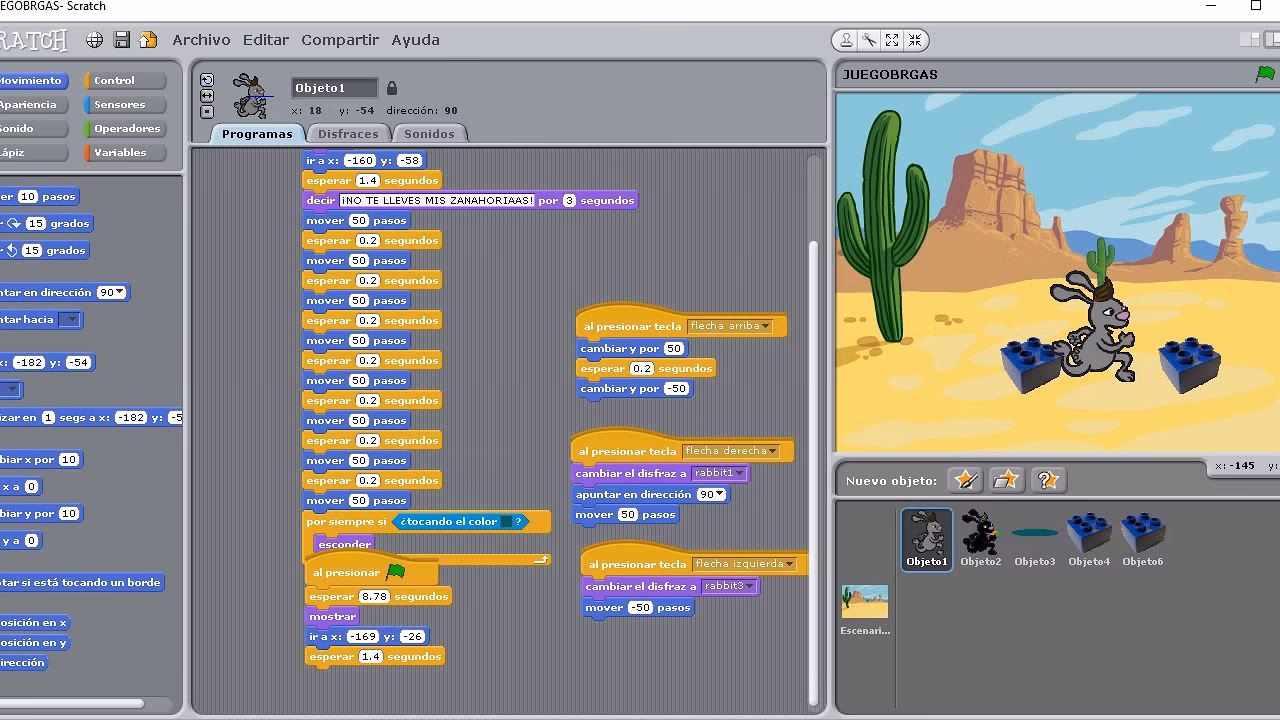
Task: Click the share project icon next to save
Action: [148, 40]
